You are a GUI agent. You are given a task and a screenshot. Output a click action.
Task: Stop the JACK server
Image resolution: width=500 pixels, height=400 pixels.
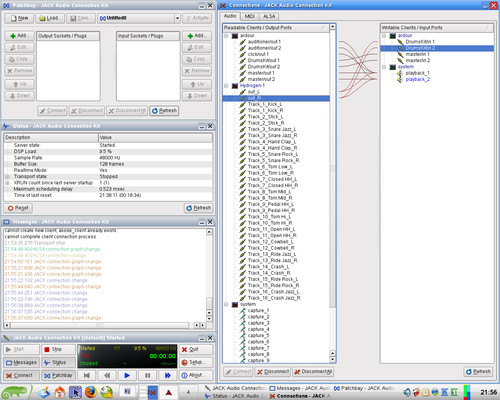coord(58,349)
